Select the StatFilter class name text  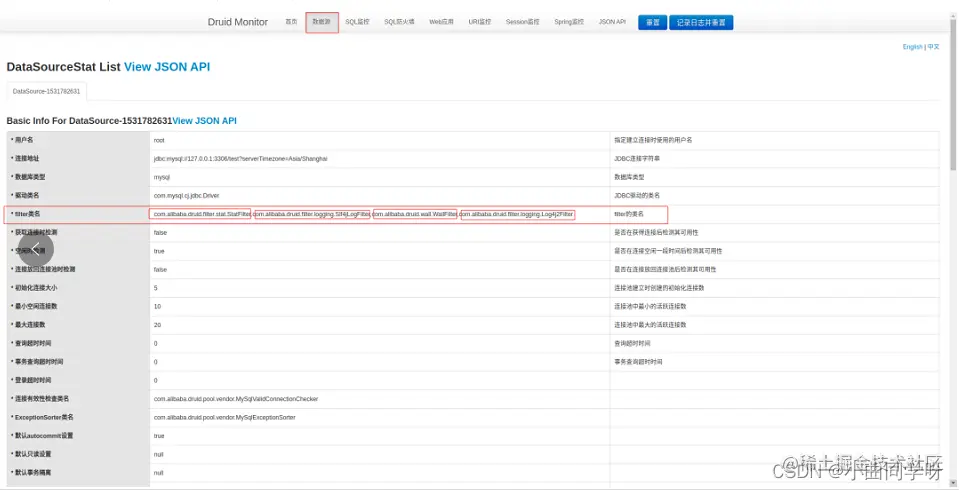[202, 214]
